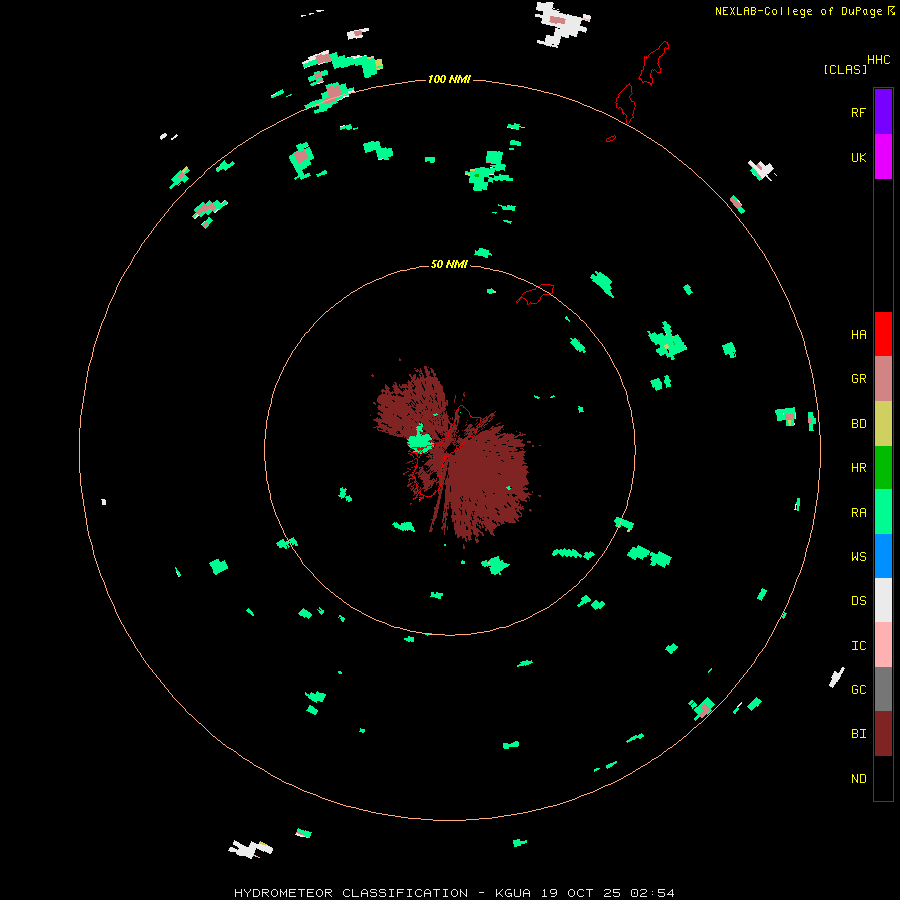
Task: Click the [CLAS] legend header
Action: [845, 69]
